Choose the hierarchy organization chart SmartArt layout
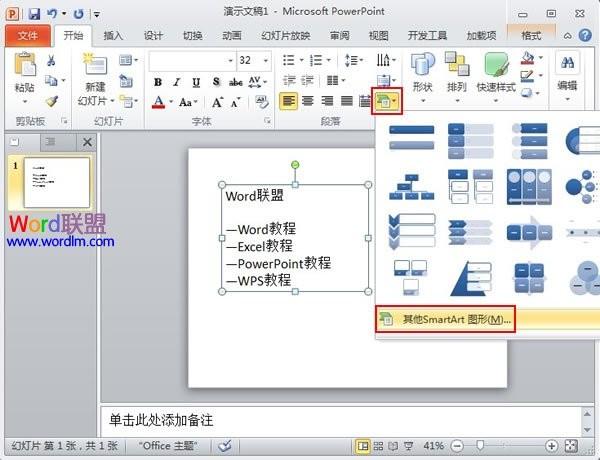This screenshot has width=600, height=460. click(x=411, y=187)
